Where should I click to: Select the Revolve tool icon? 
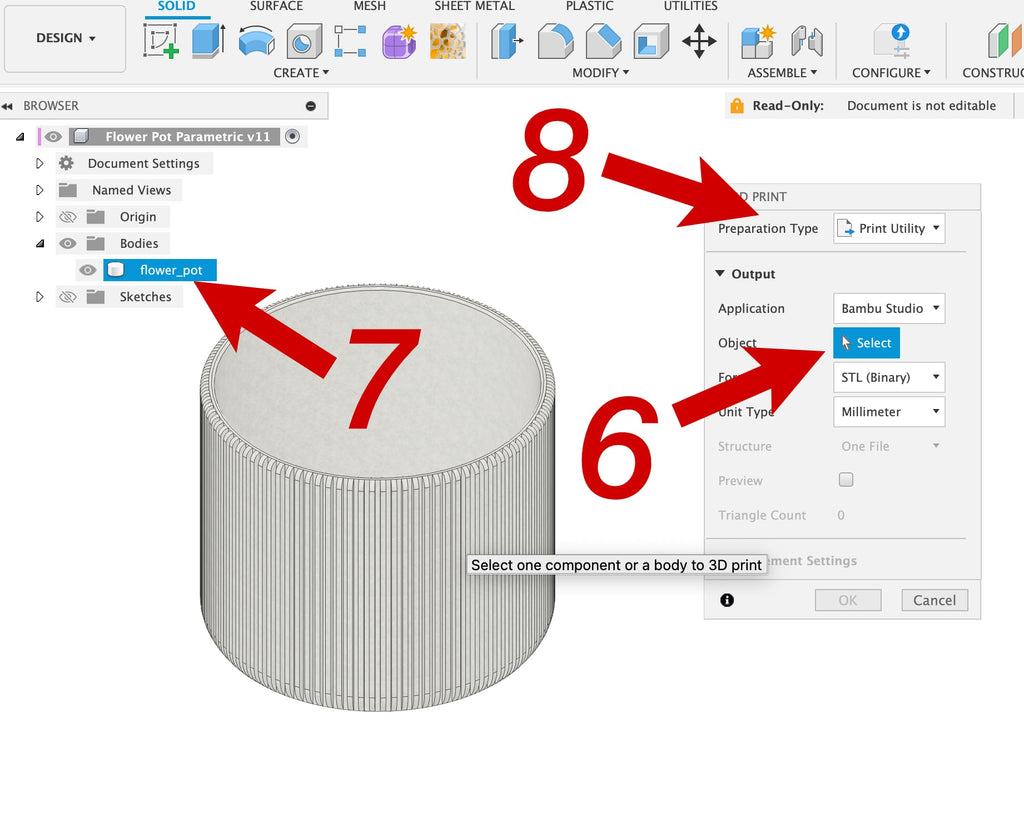click(256, 41)
